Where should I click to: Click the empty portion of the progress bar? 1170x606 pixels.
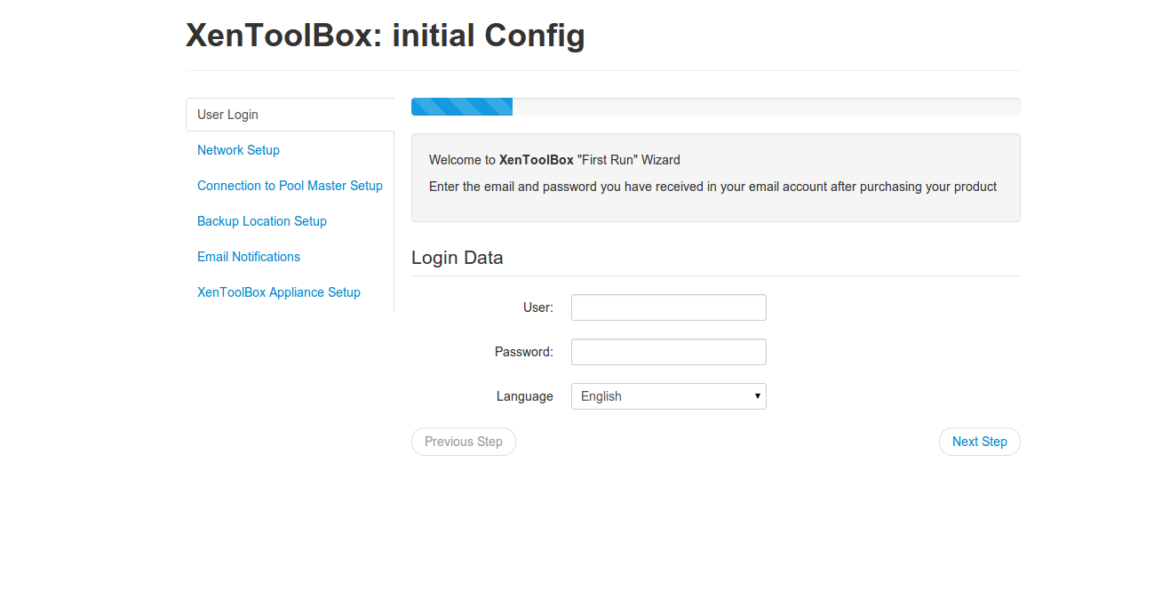point(766,107)
